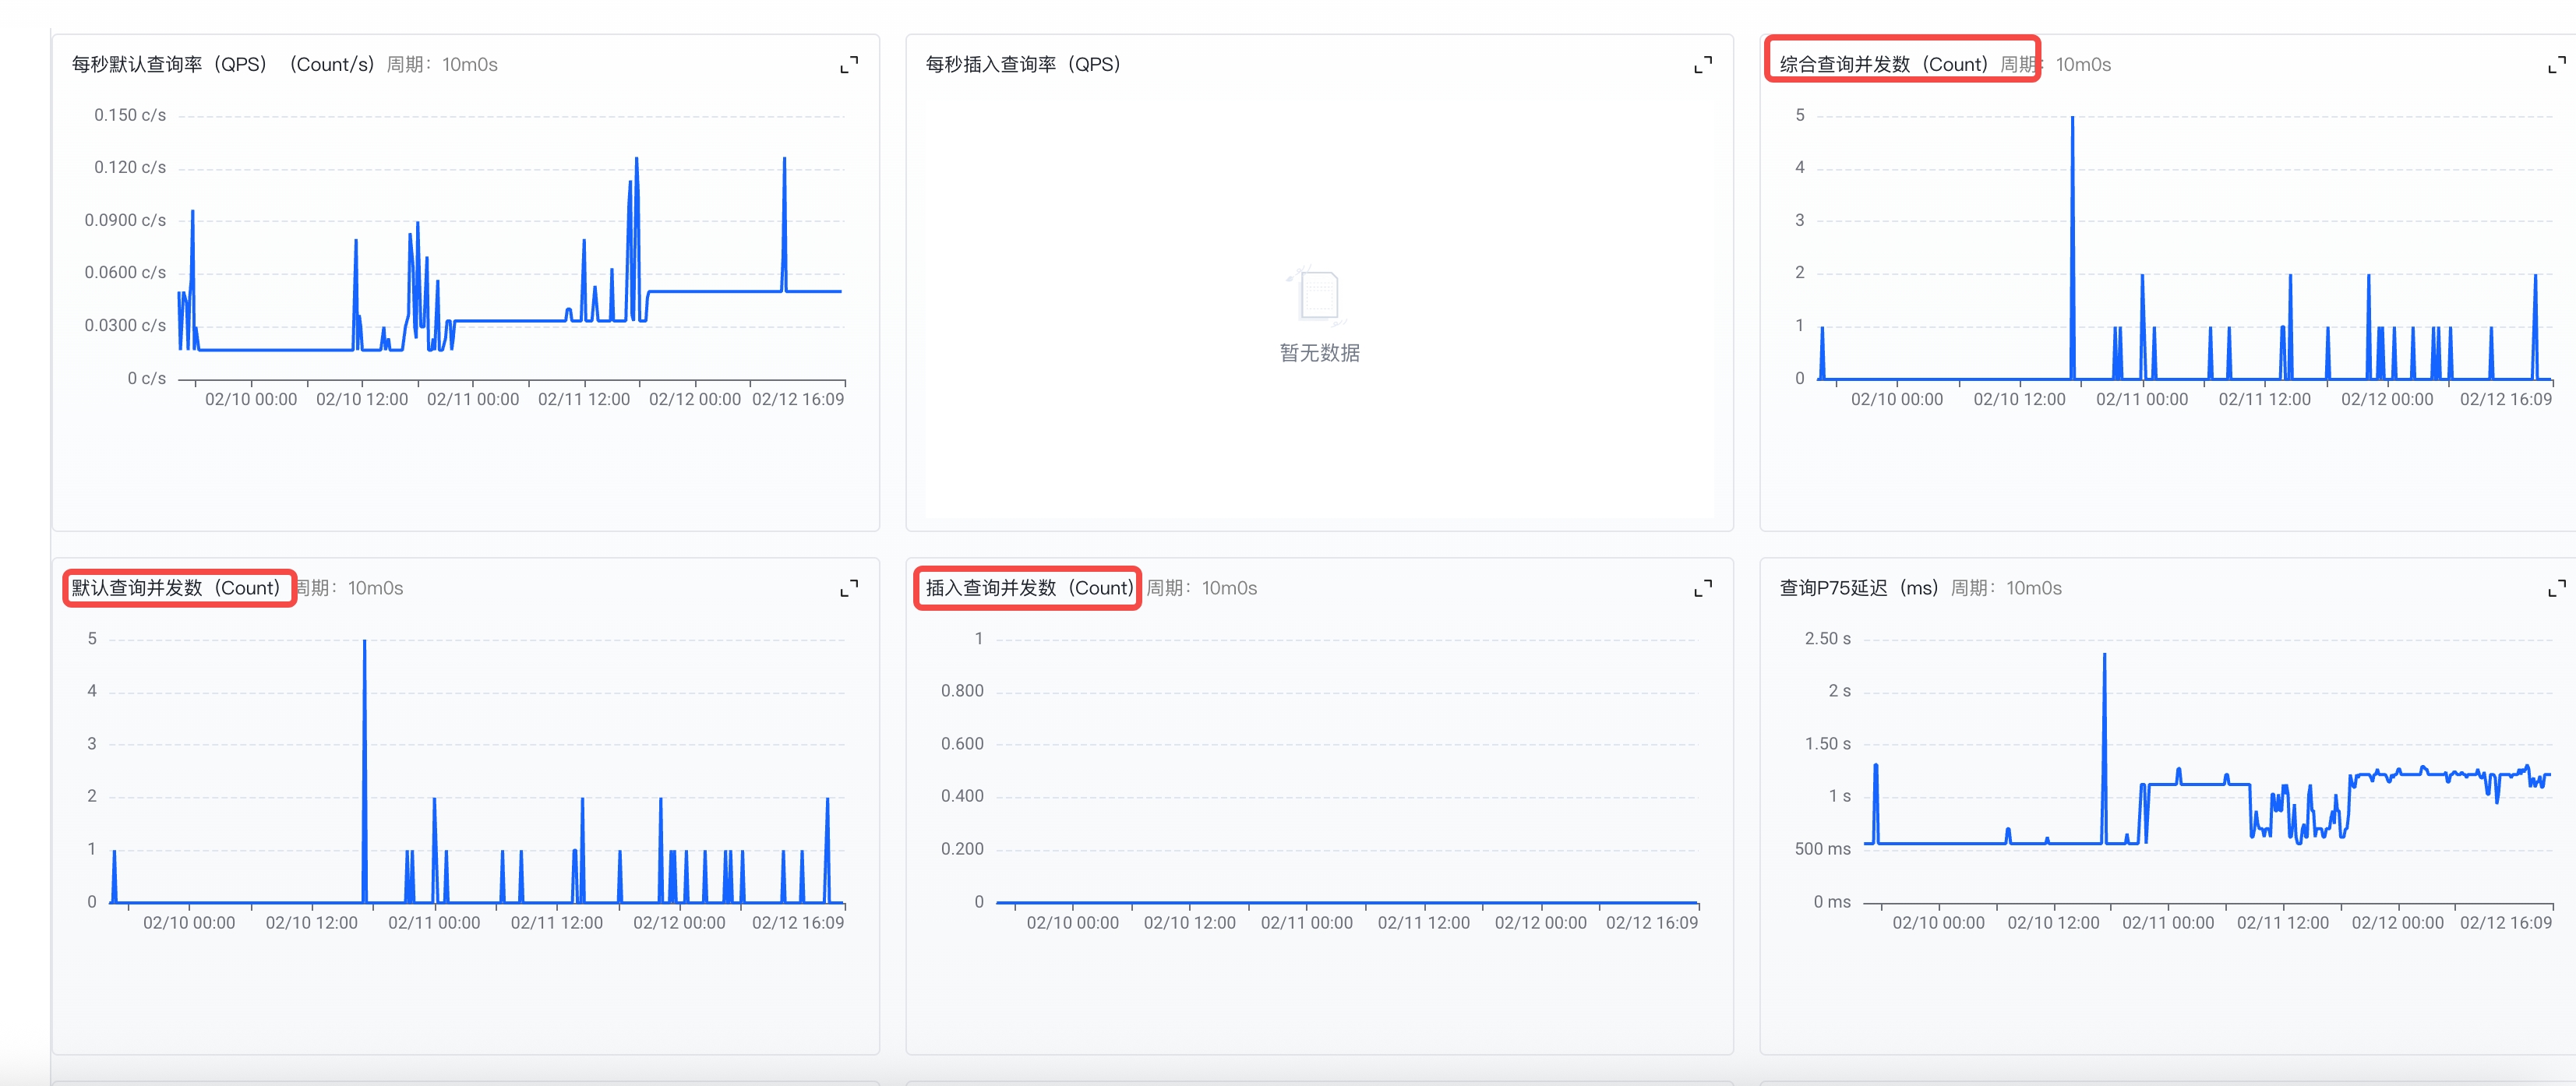Click the 0.150 c/s axis label

pyautogui.click(x=130, y=115)
